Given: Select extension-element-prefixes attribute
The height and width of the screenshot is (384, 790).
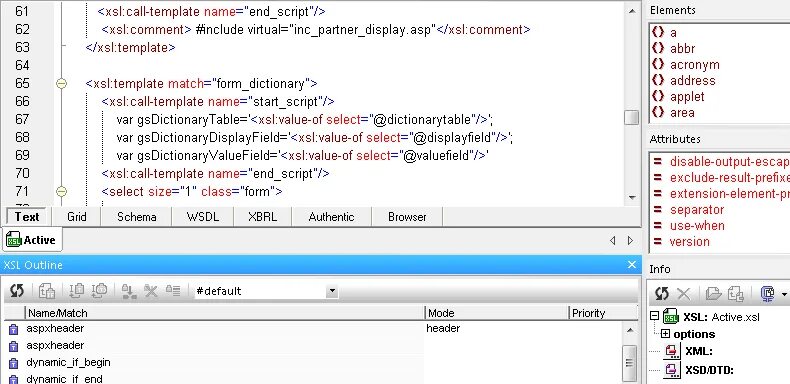Looking at the screenshot, I should click(x=730, y=194).
